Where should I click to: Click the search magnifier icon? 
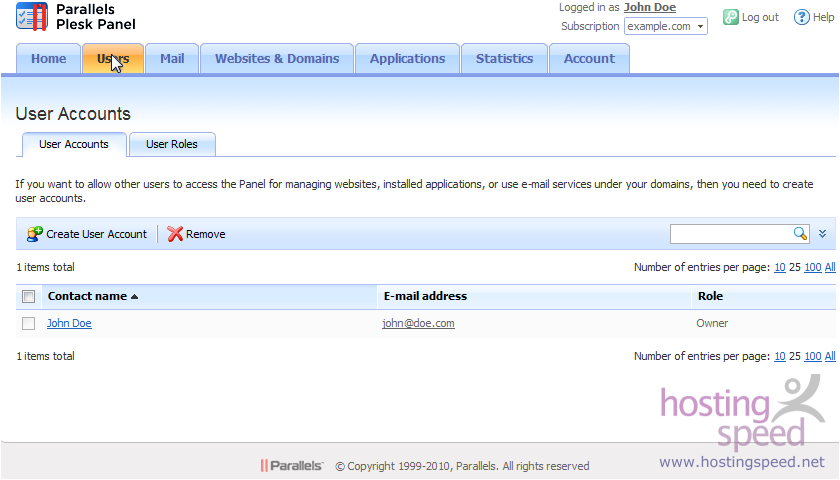pos(800,234)
